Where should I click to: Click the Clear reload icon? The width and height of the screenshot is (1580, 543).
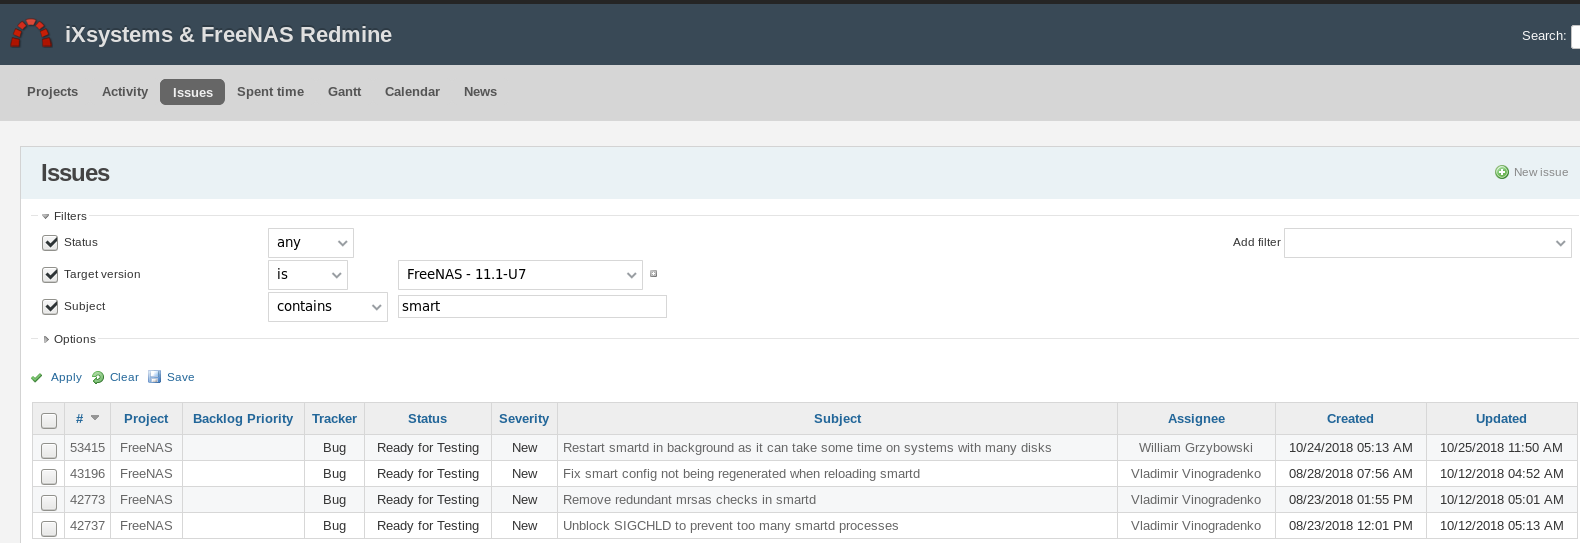coord(98,378)
